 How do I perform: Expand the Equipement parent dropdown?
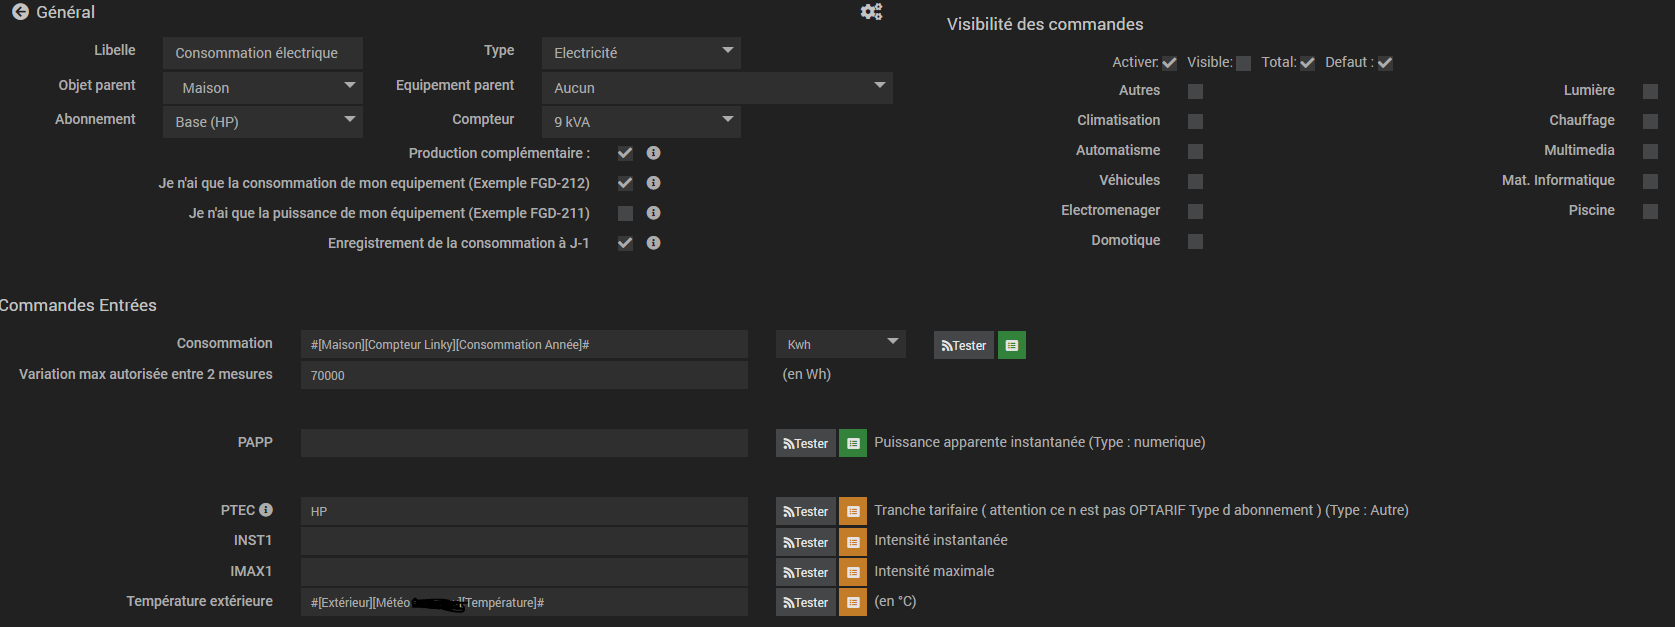[x=717, y=88]
